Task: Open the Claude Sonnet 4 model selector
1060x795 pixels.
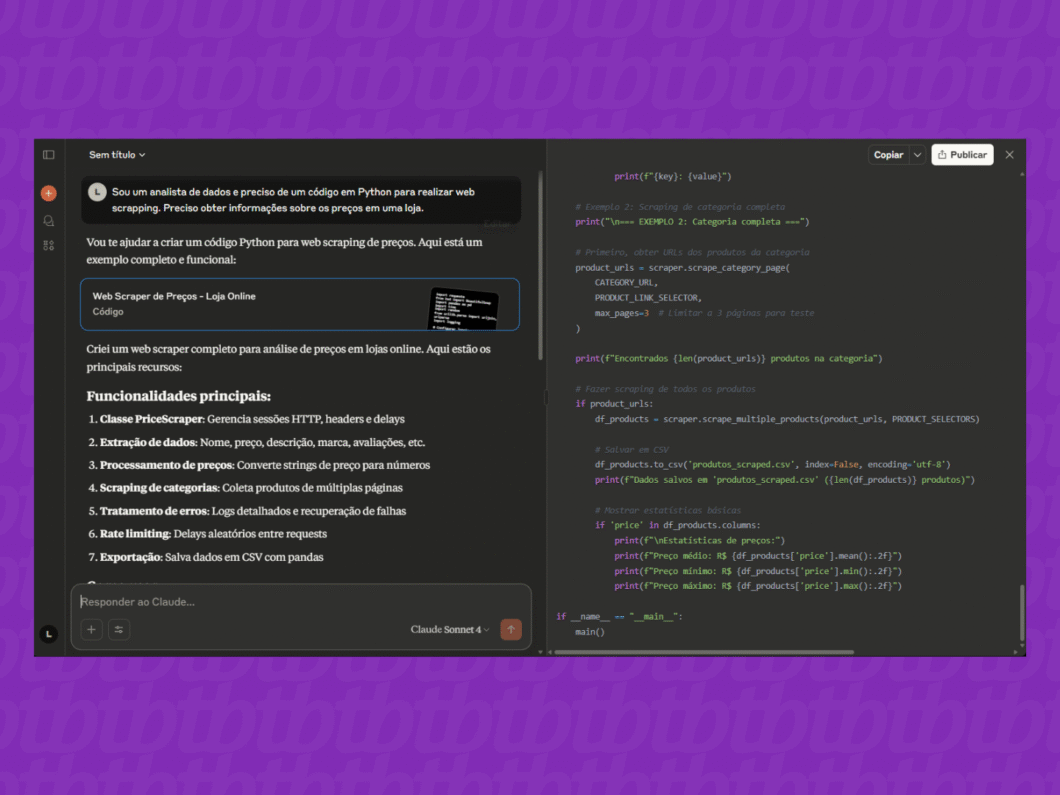Action: coord(449,630)
